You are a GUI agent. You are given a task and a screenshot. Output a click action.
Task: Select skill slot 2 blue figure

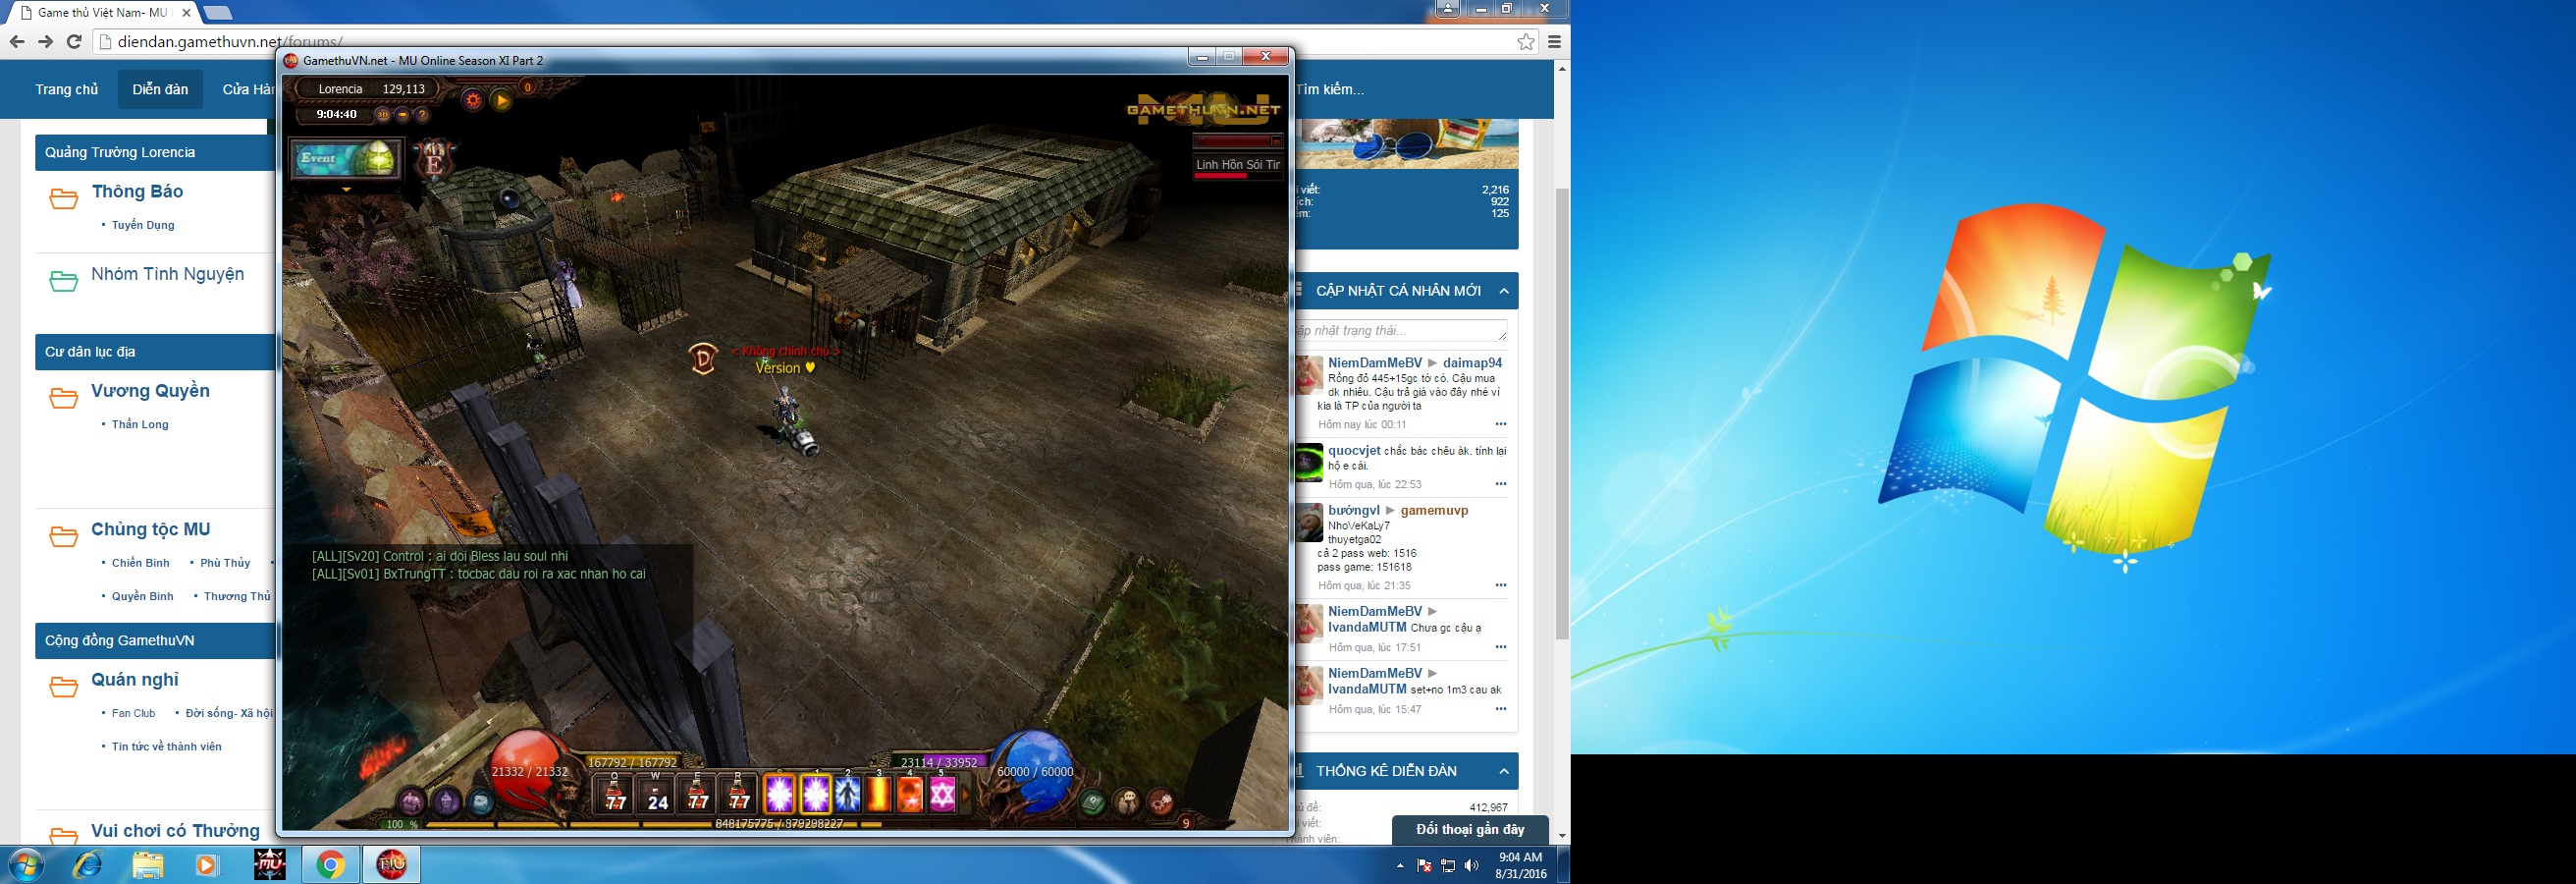[x=847, y=794]
